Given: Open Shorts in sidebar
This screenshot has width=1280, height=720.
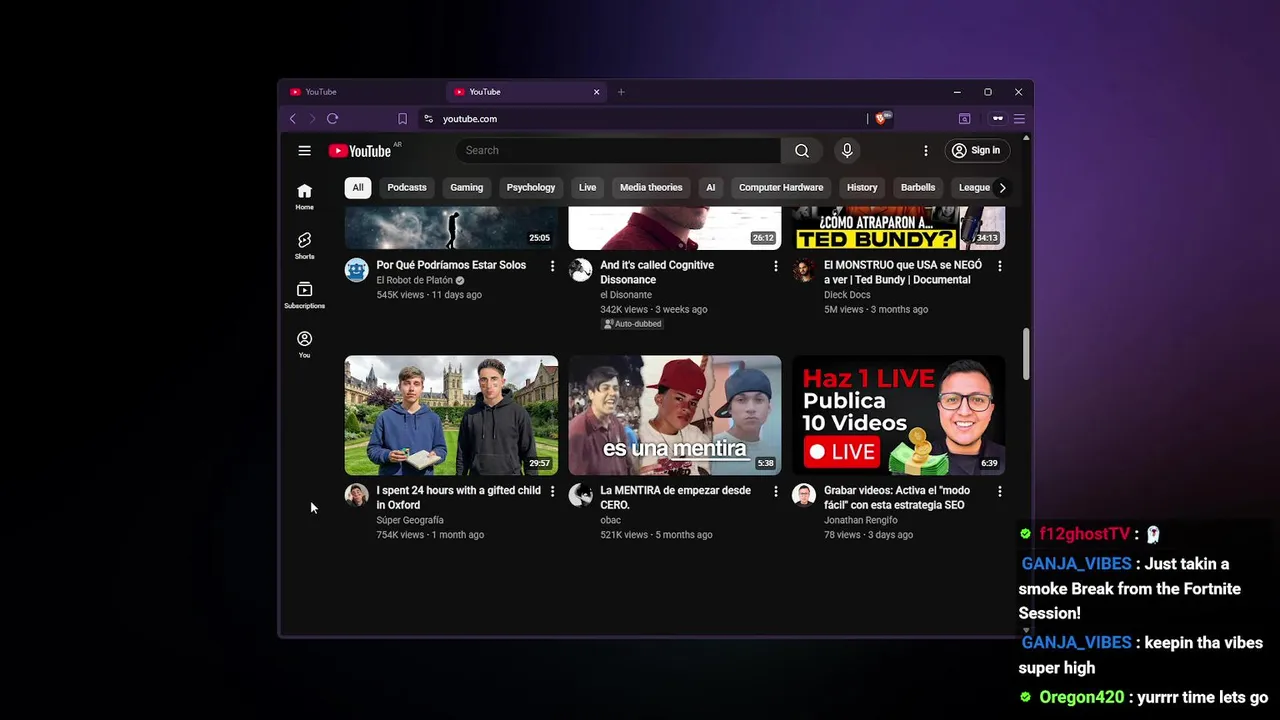Looking at the screenshot, I should (x=304, y=246).
